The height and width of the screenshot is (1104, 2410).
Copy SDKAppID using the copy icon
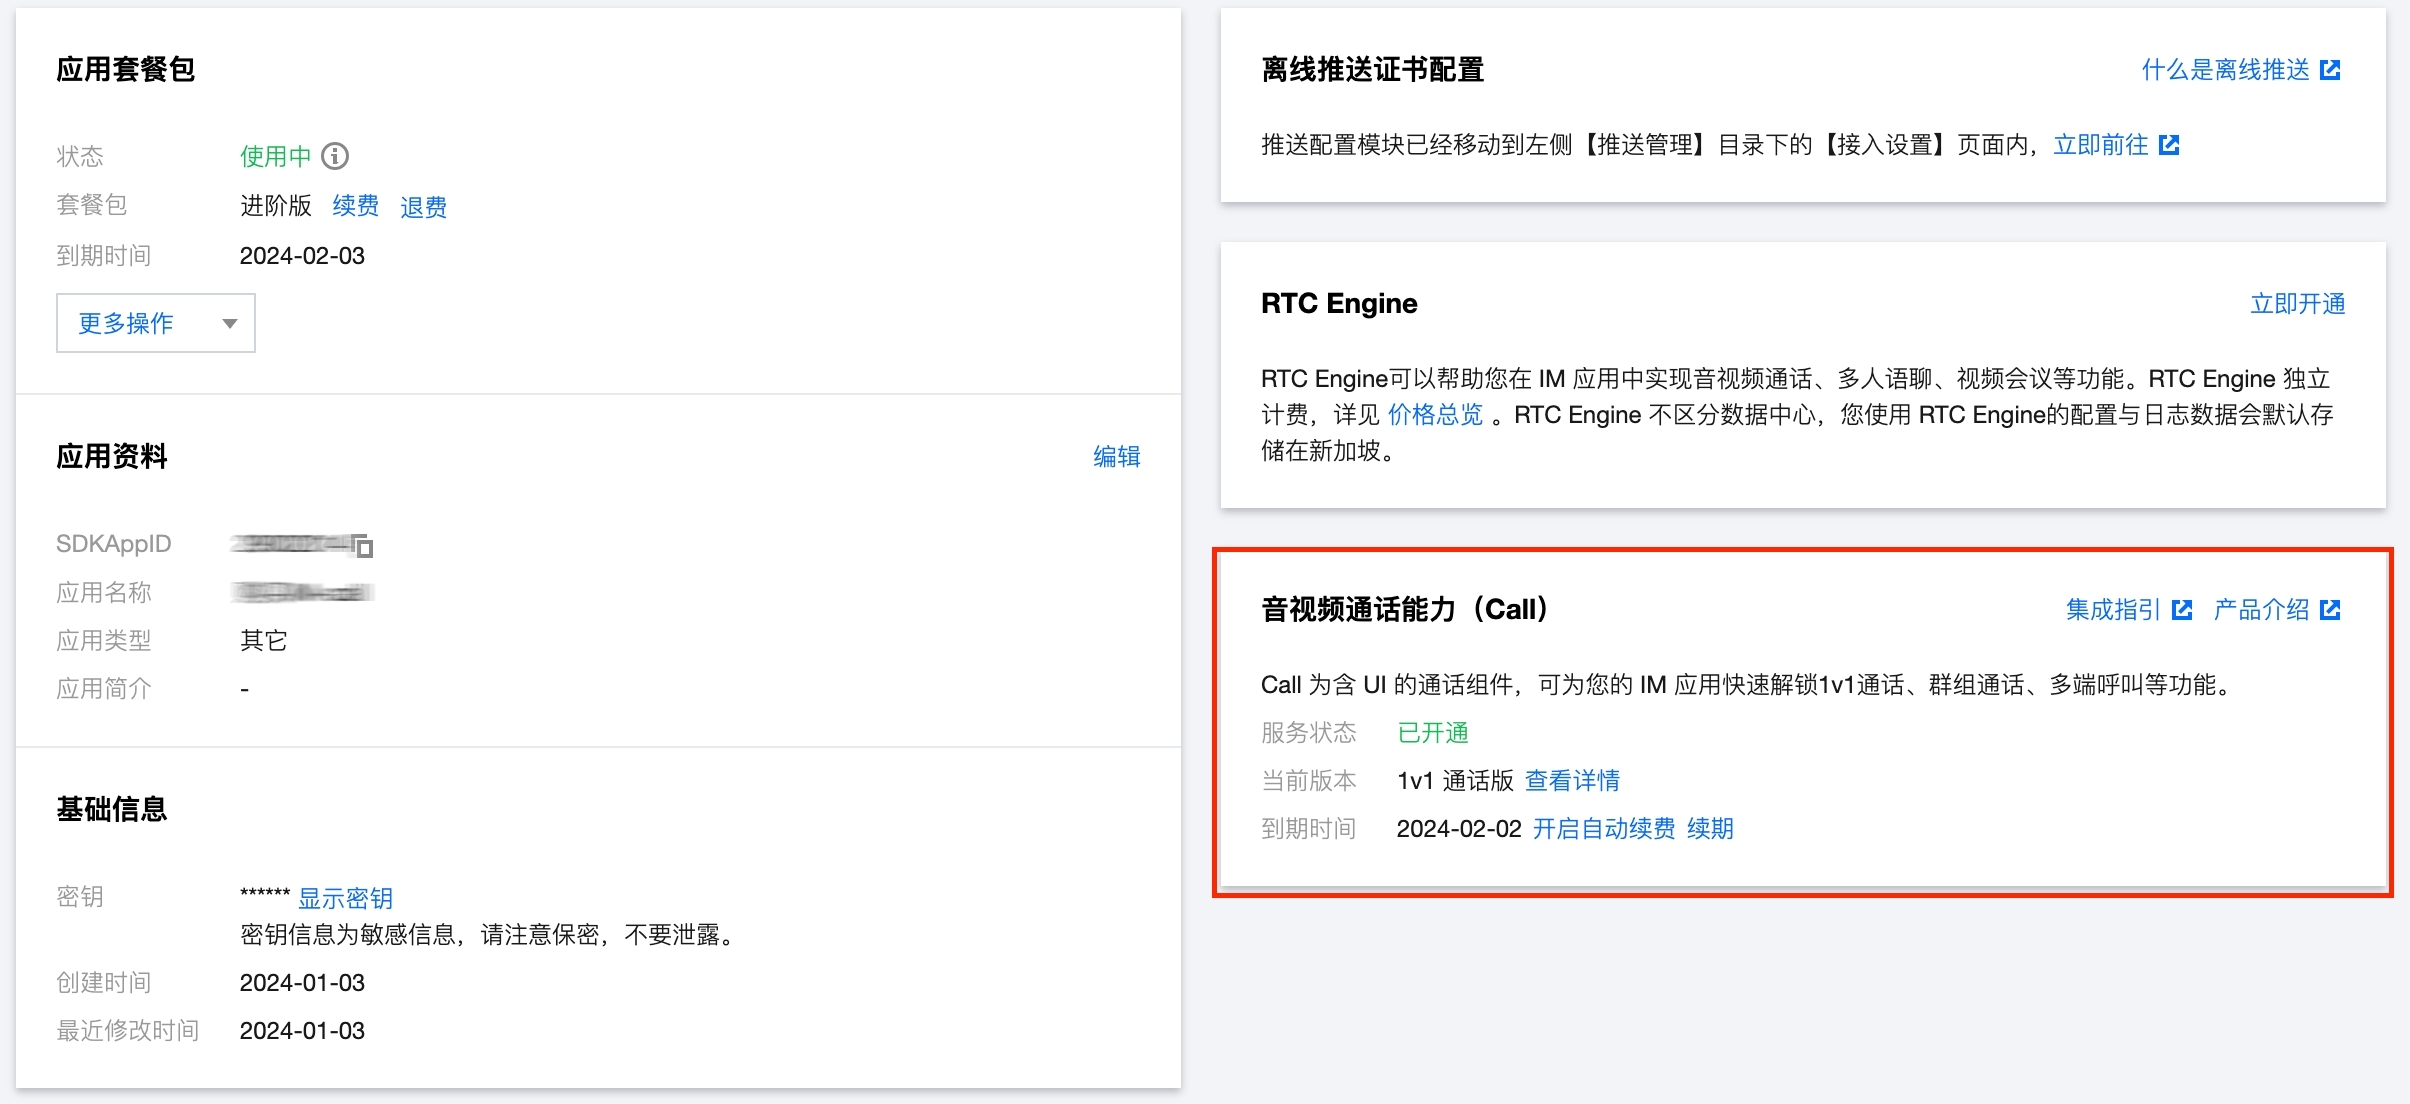(364, 546)
